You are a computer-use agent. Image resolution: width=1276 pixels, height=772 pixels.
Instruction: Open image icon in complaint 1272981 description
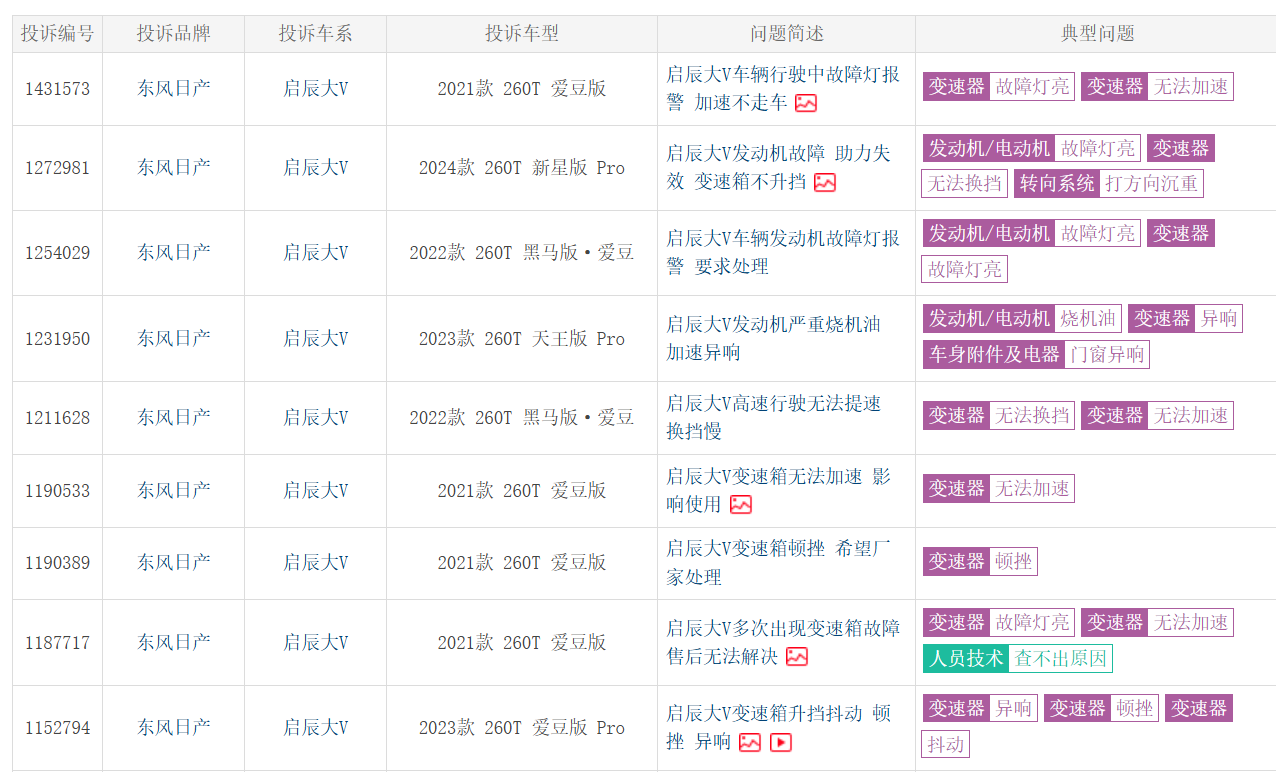click(x=825, y=182)
